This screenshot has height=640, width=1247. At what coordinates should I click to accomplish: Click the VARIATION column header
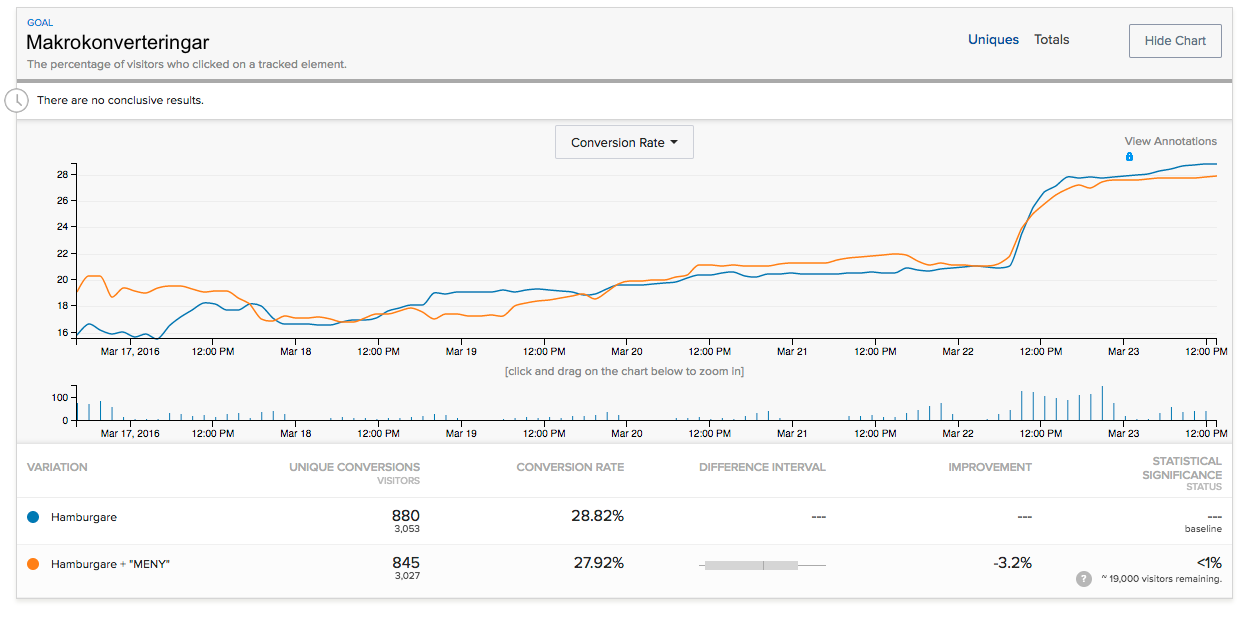pyautogui.click(x=57, y=467)
